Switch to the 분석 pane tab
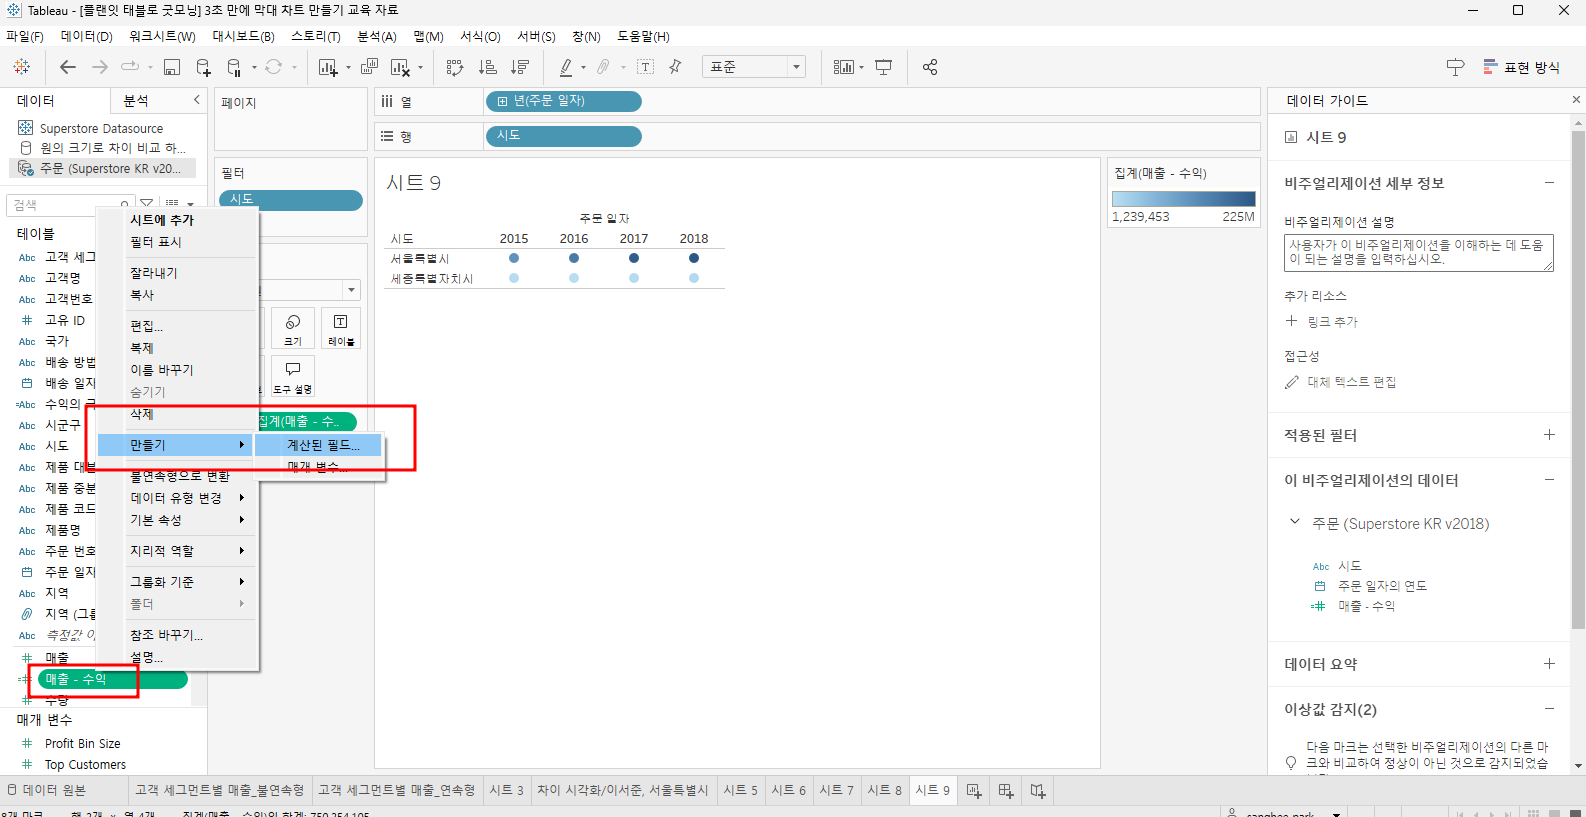Screen dimensions: 1586x817 136,101
